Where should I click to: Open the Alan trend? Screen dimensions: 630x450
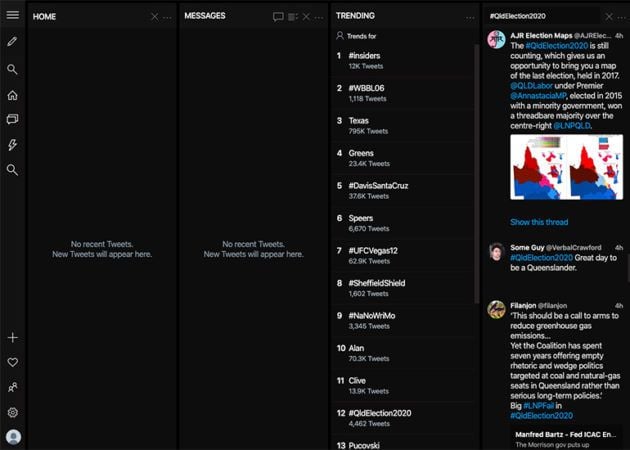click(403, 353)
